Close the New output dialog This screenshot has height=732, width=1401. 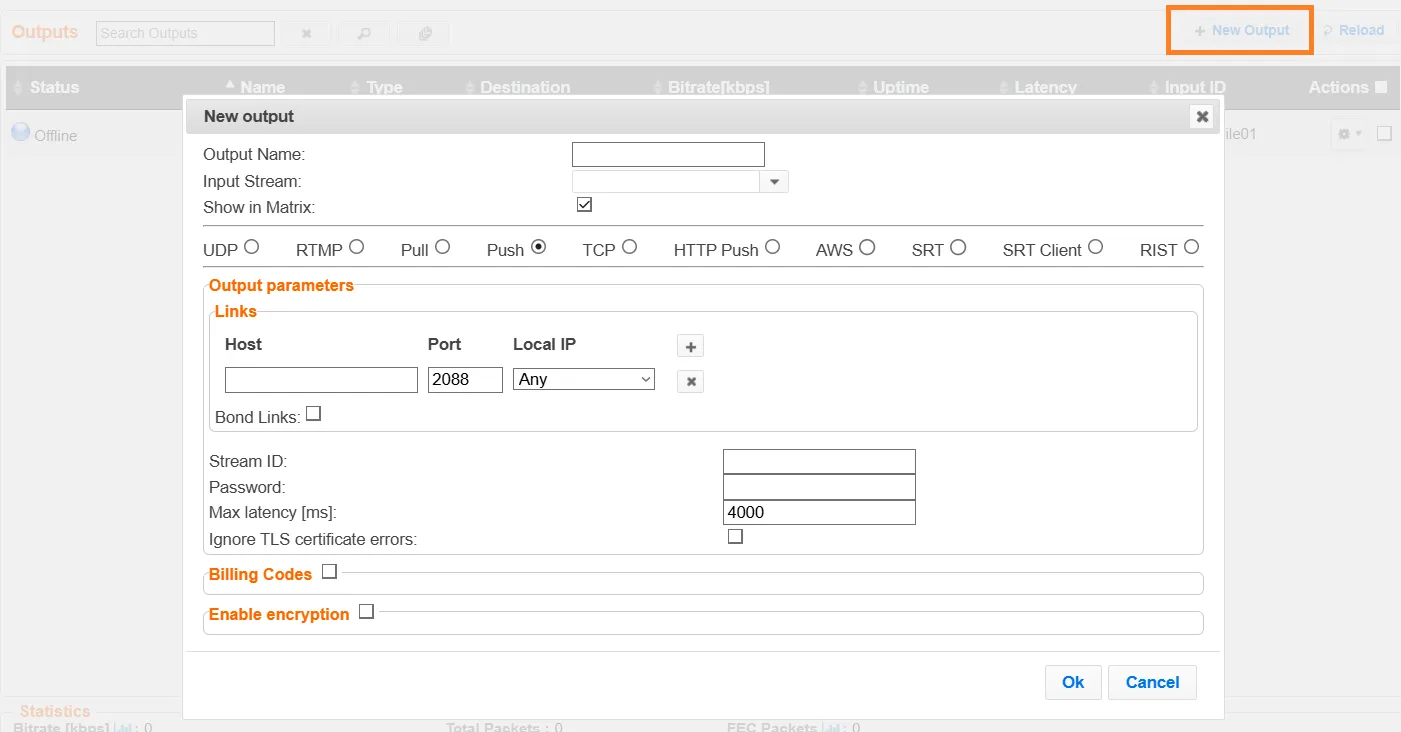pos(1202,116)
